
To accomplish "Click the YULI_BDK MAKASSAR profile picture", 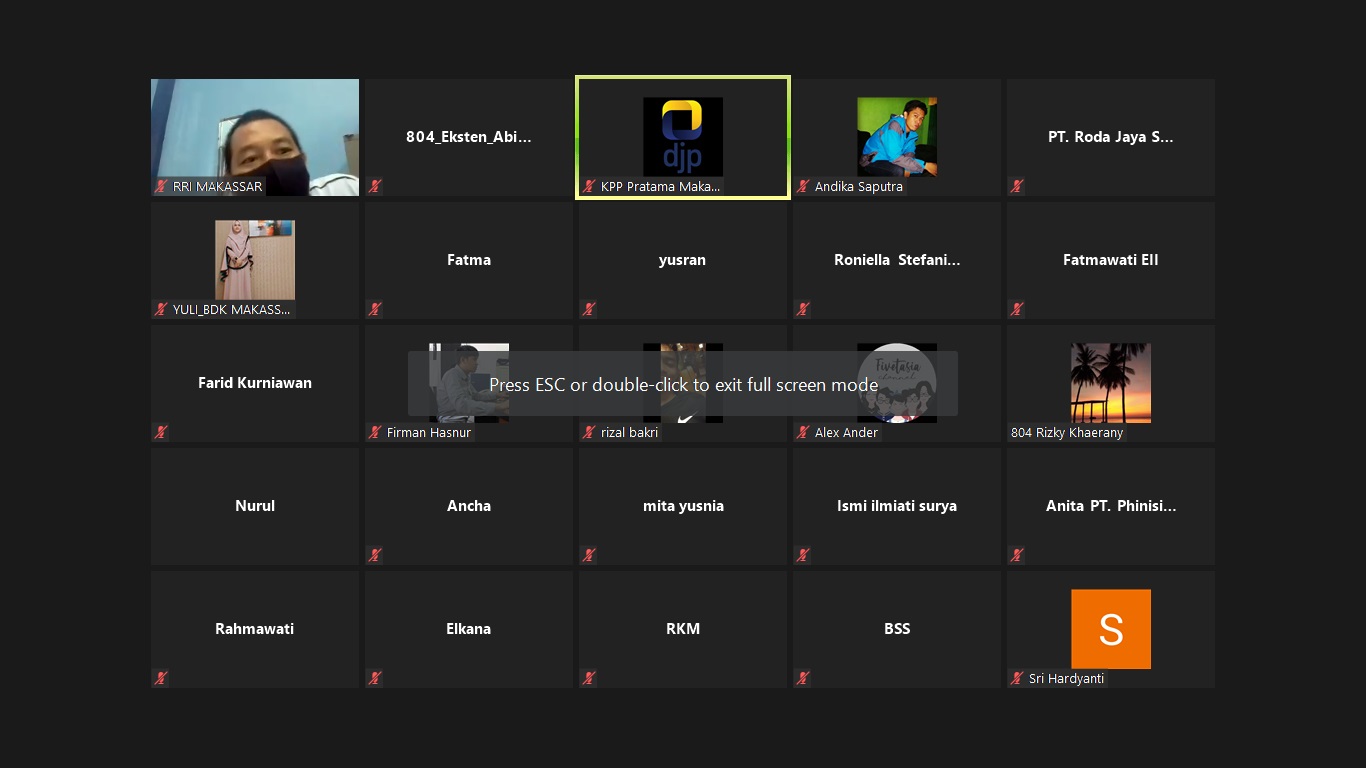I will pos(255,259).
